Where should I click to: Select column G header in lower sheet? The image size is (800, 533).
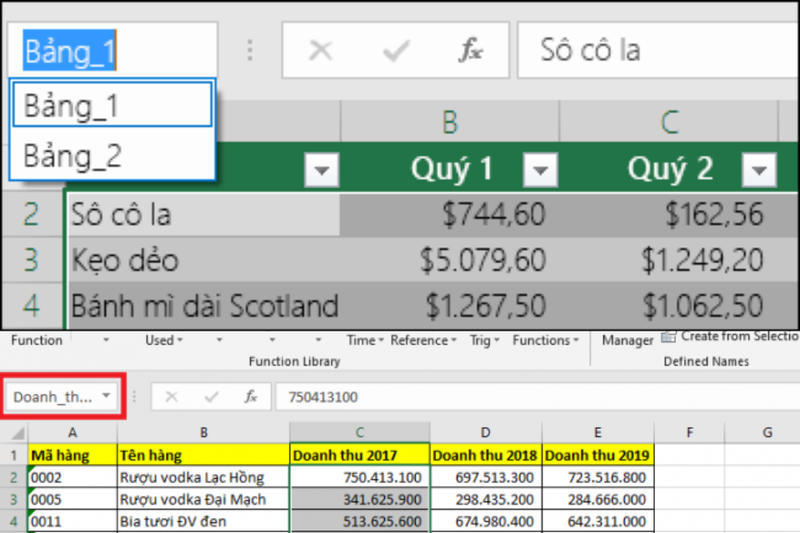click(762, 433)
